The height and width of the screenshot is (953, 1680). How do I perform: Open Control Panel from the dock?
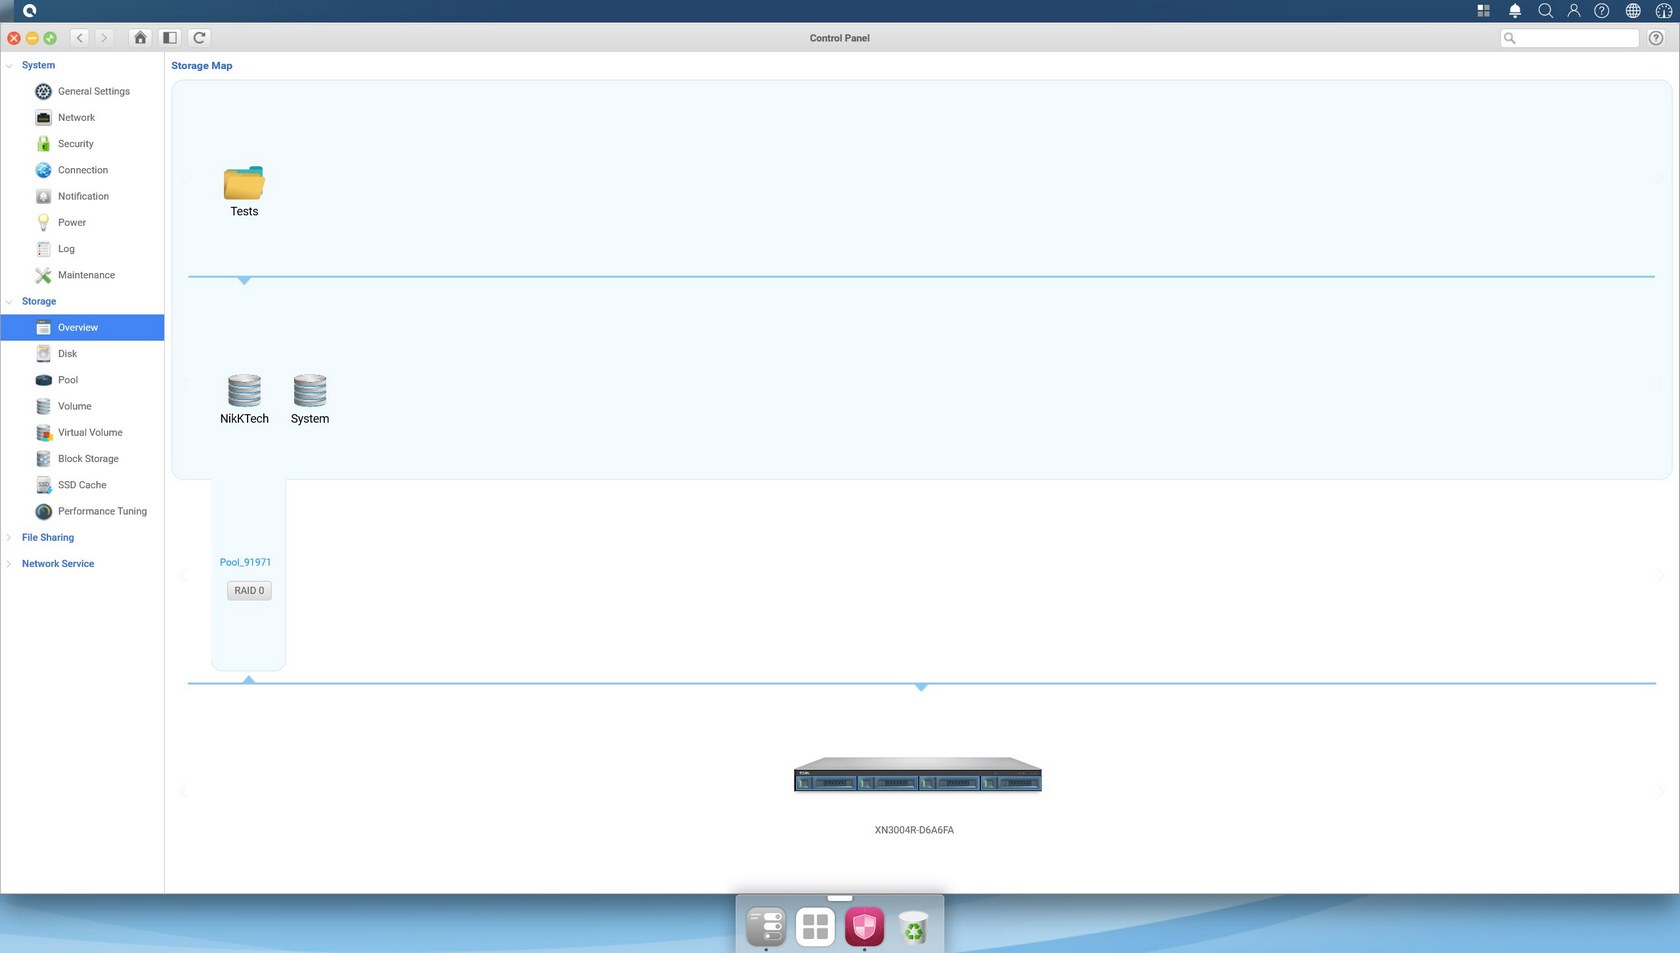point(766,927)
